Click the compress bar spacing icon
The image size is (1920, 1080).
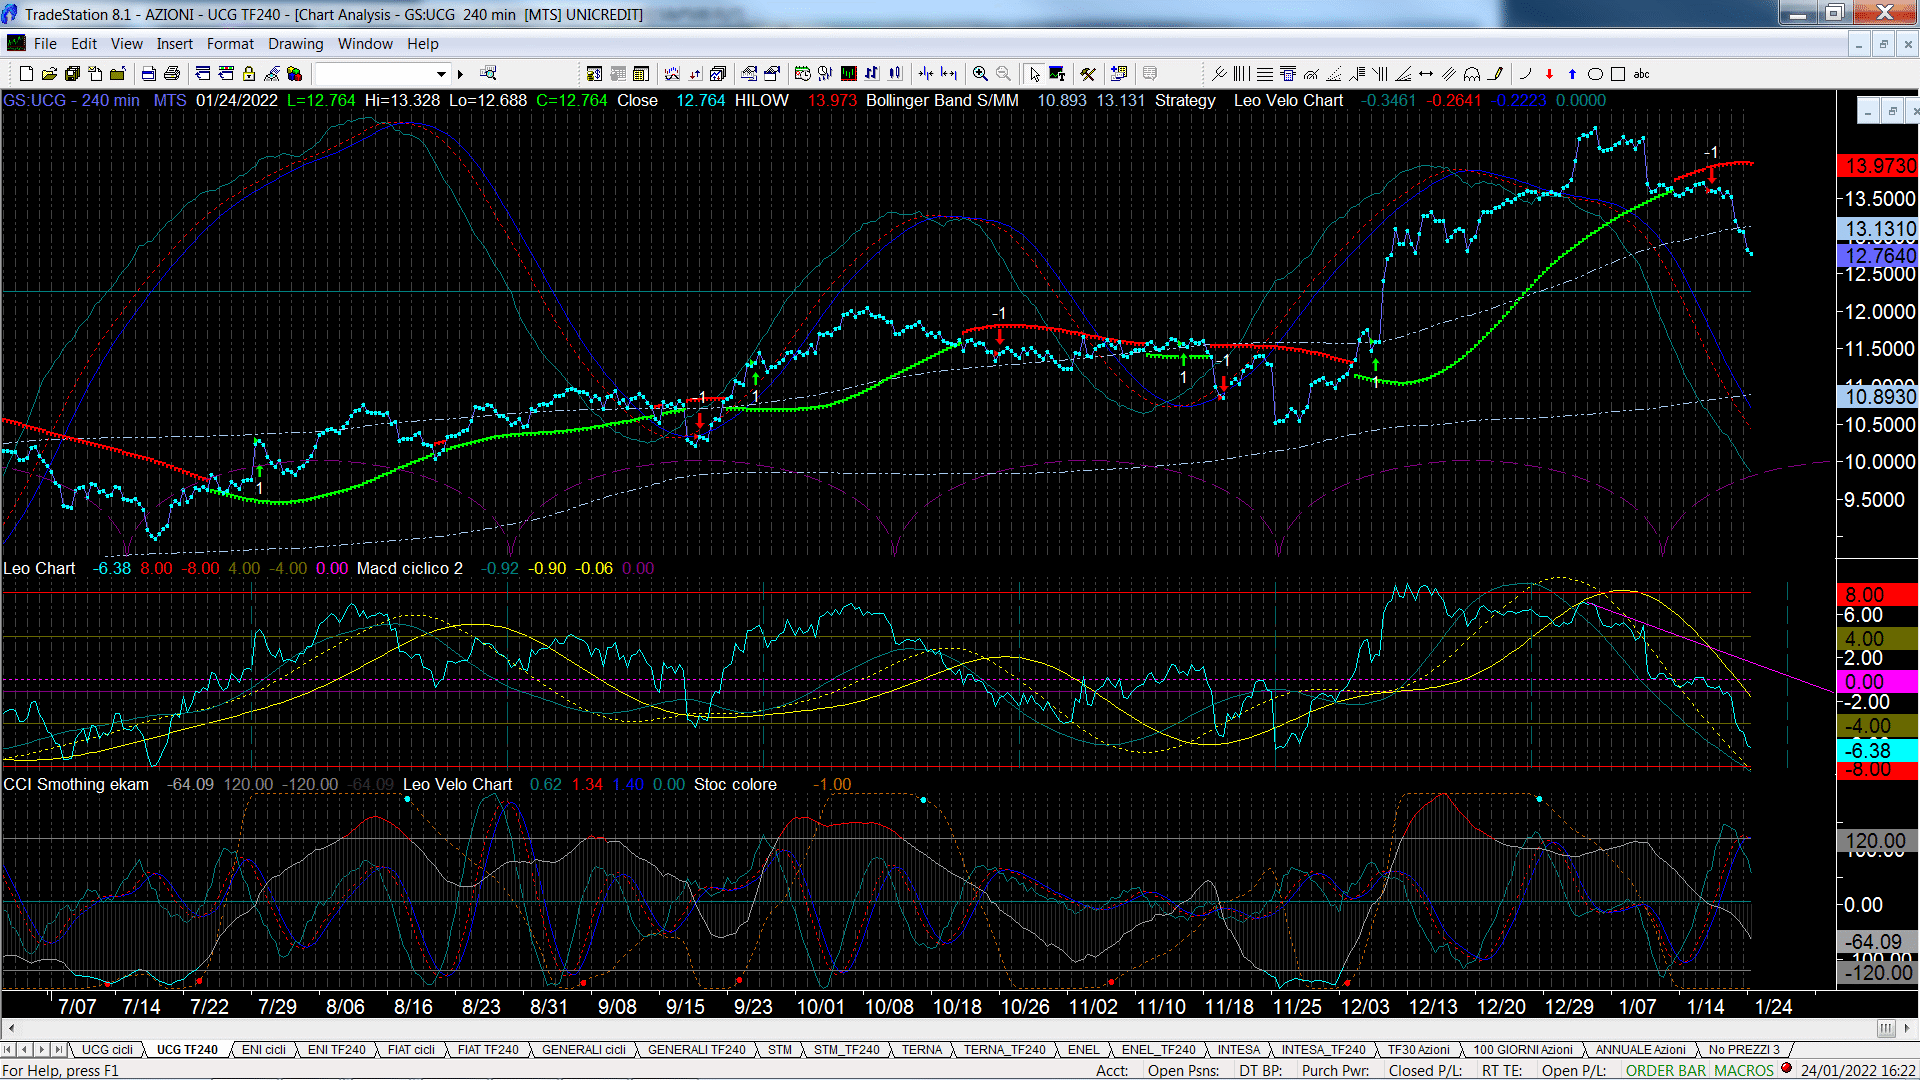tap(926, 74)
